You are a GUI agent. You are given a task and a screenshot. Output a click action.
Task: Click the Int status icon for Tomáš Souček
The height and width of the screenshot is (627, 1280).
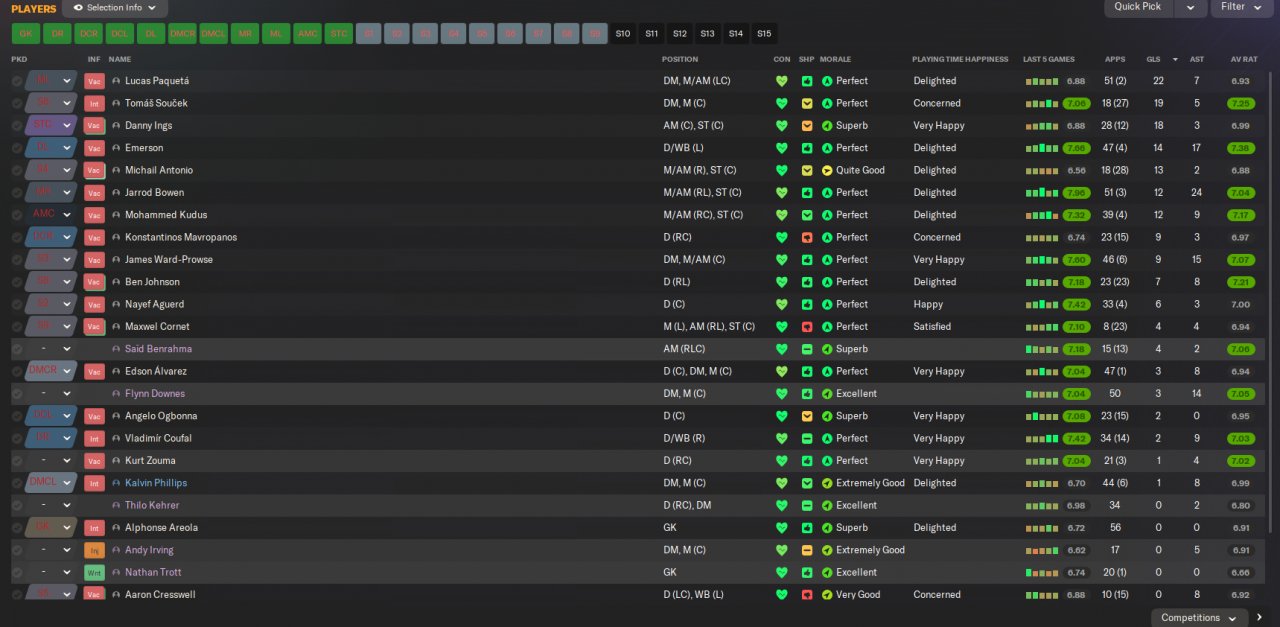[95, 103]
